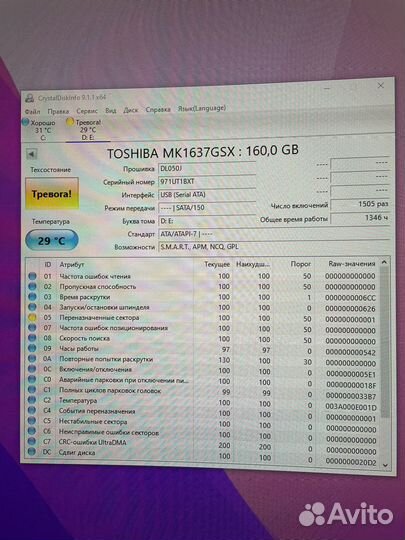Click the Атрибут column header

(x=72, y=264)
